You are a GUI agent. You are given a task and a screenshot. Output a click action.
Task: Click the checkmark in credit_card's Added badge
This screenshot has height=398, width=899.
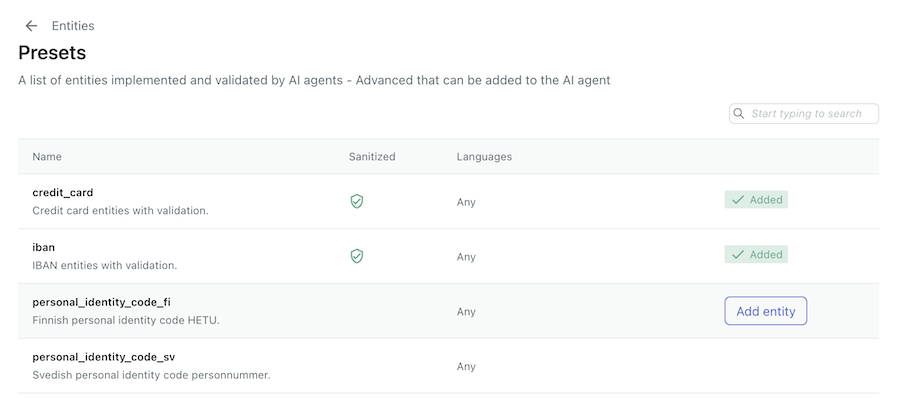(738, 200)
